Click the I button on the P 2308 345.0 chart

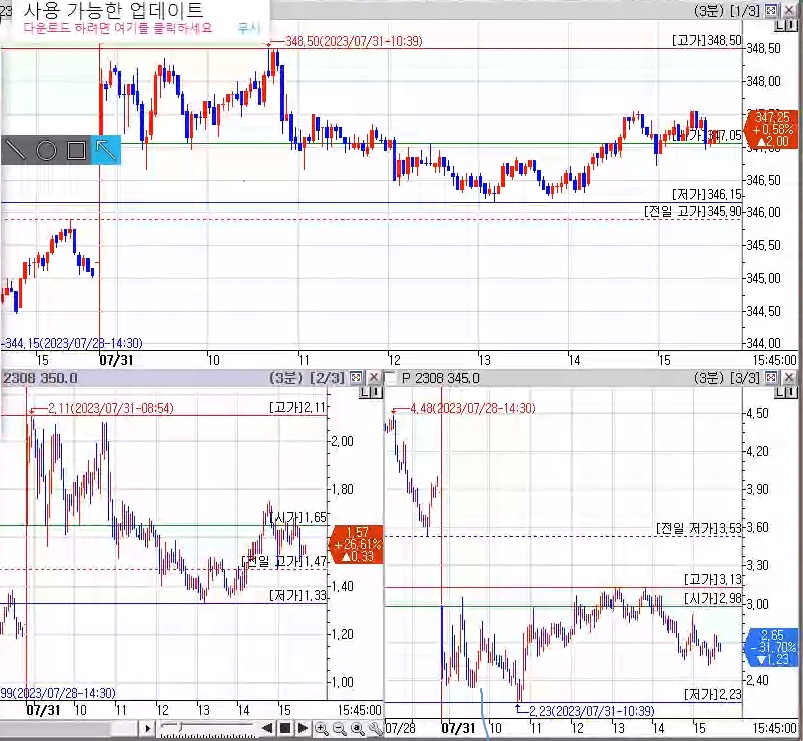click(791, 393)
